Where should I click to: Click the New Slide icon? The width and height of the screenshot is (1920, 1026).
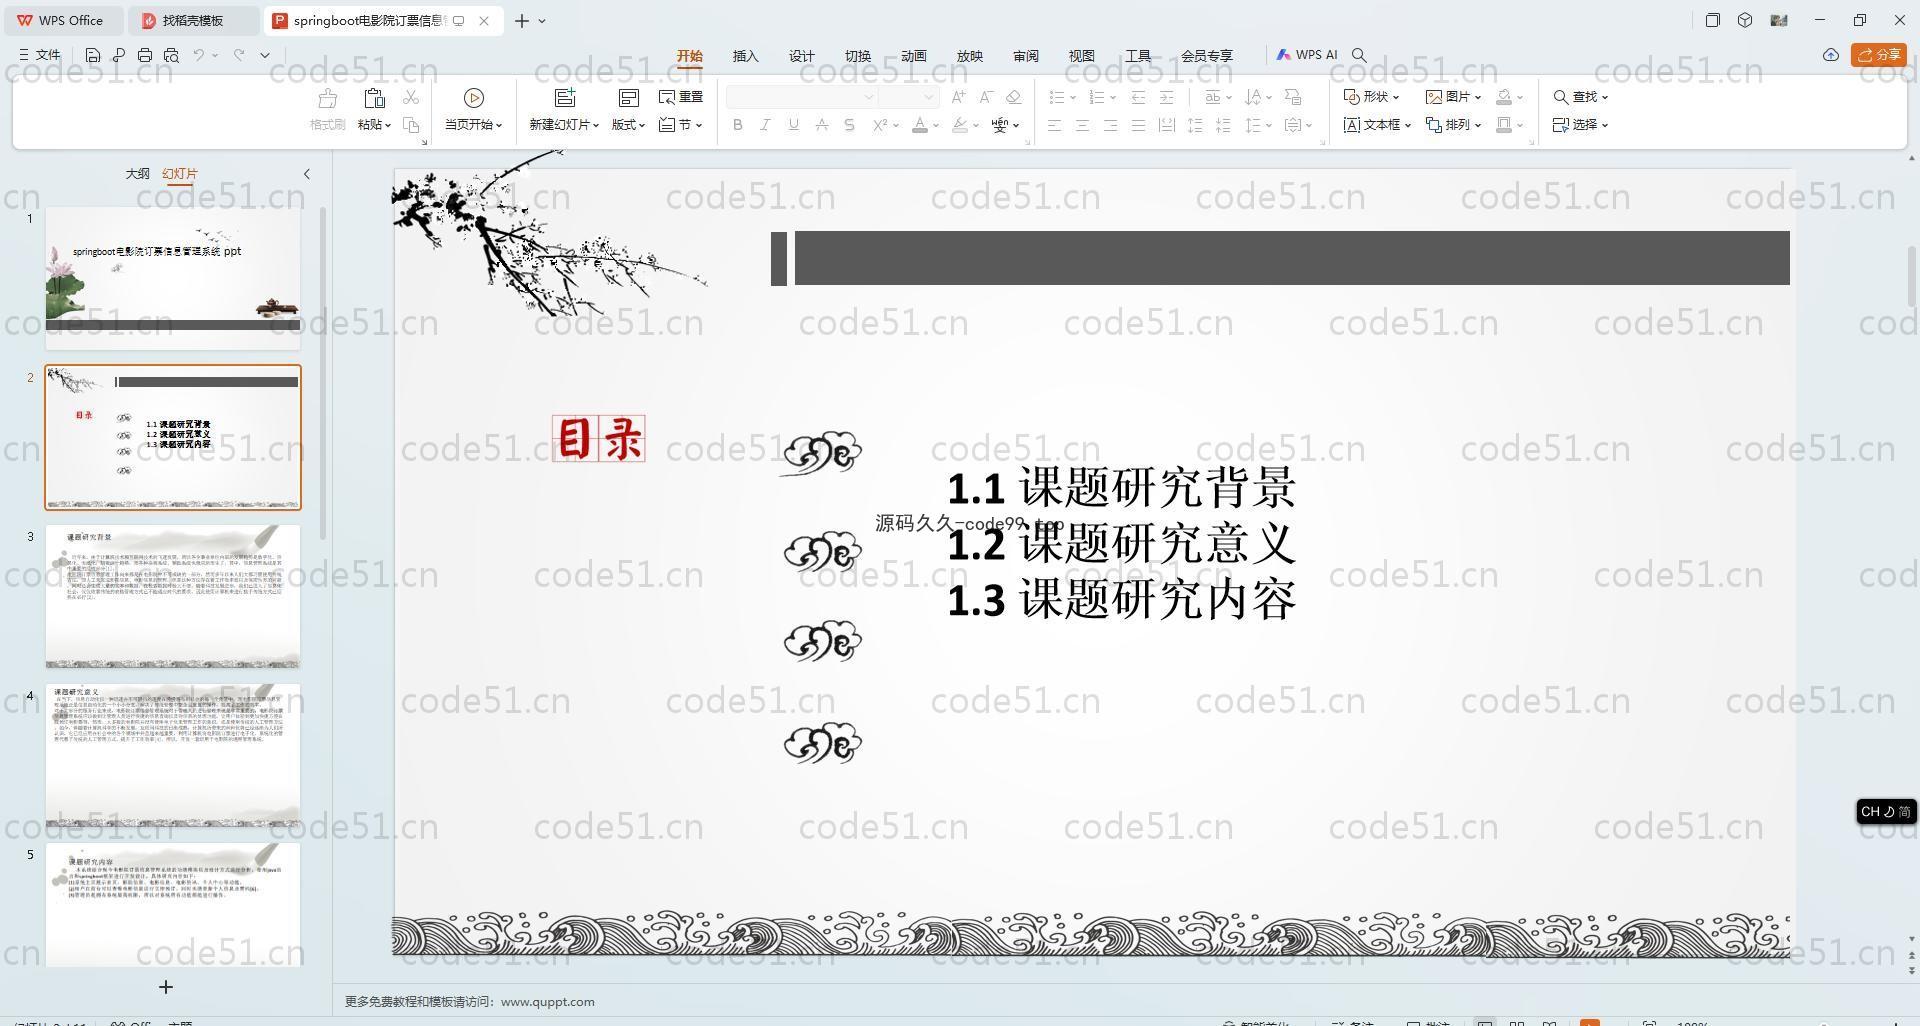(x=565, y=98)
